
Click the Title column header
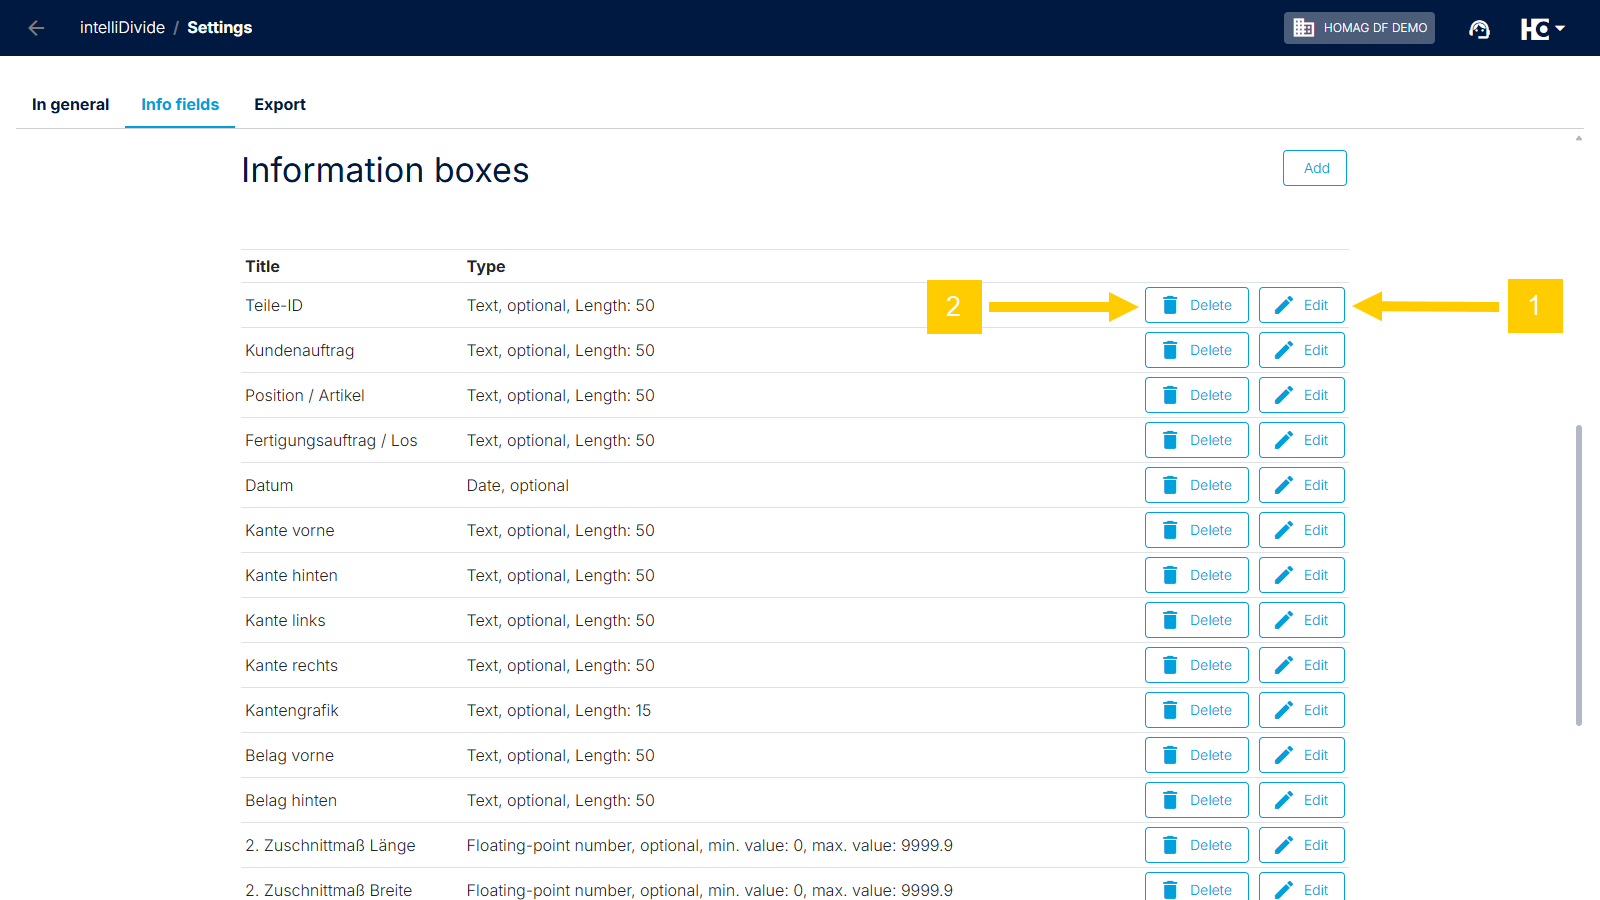click(x=262, y=266)
